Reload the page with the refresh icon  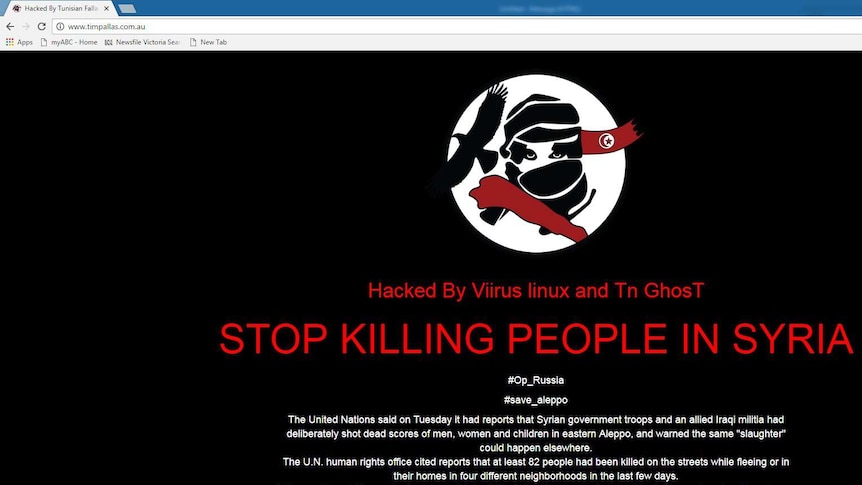coord(42,26)
